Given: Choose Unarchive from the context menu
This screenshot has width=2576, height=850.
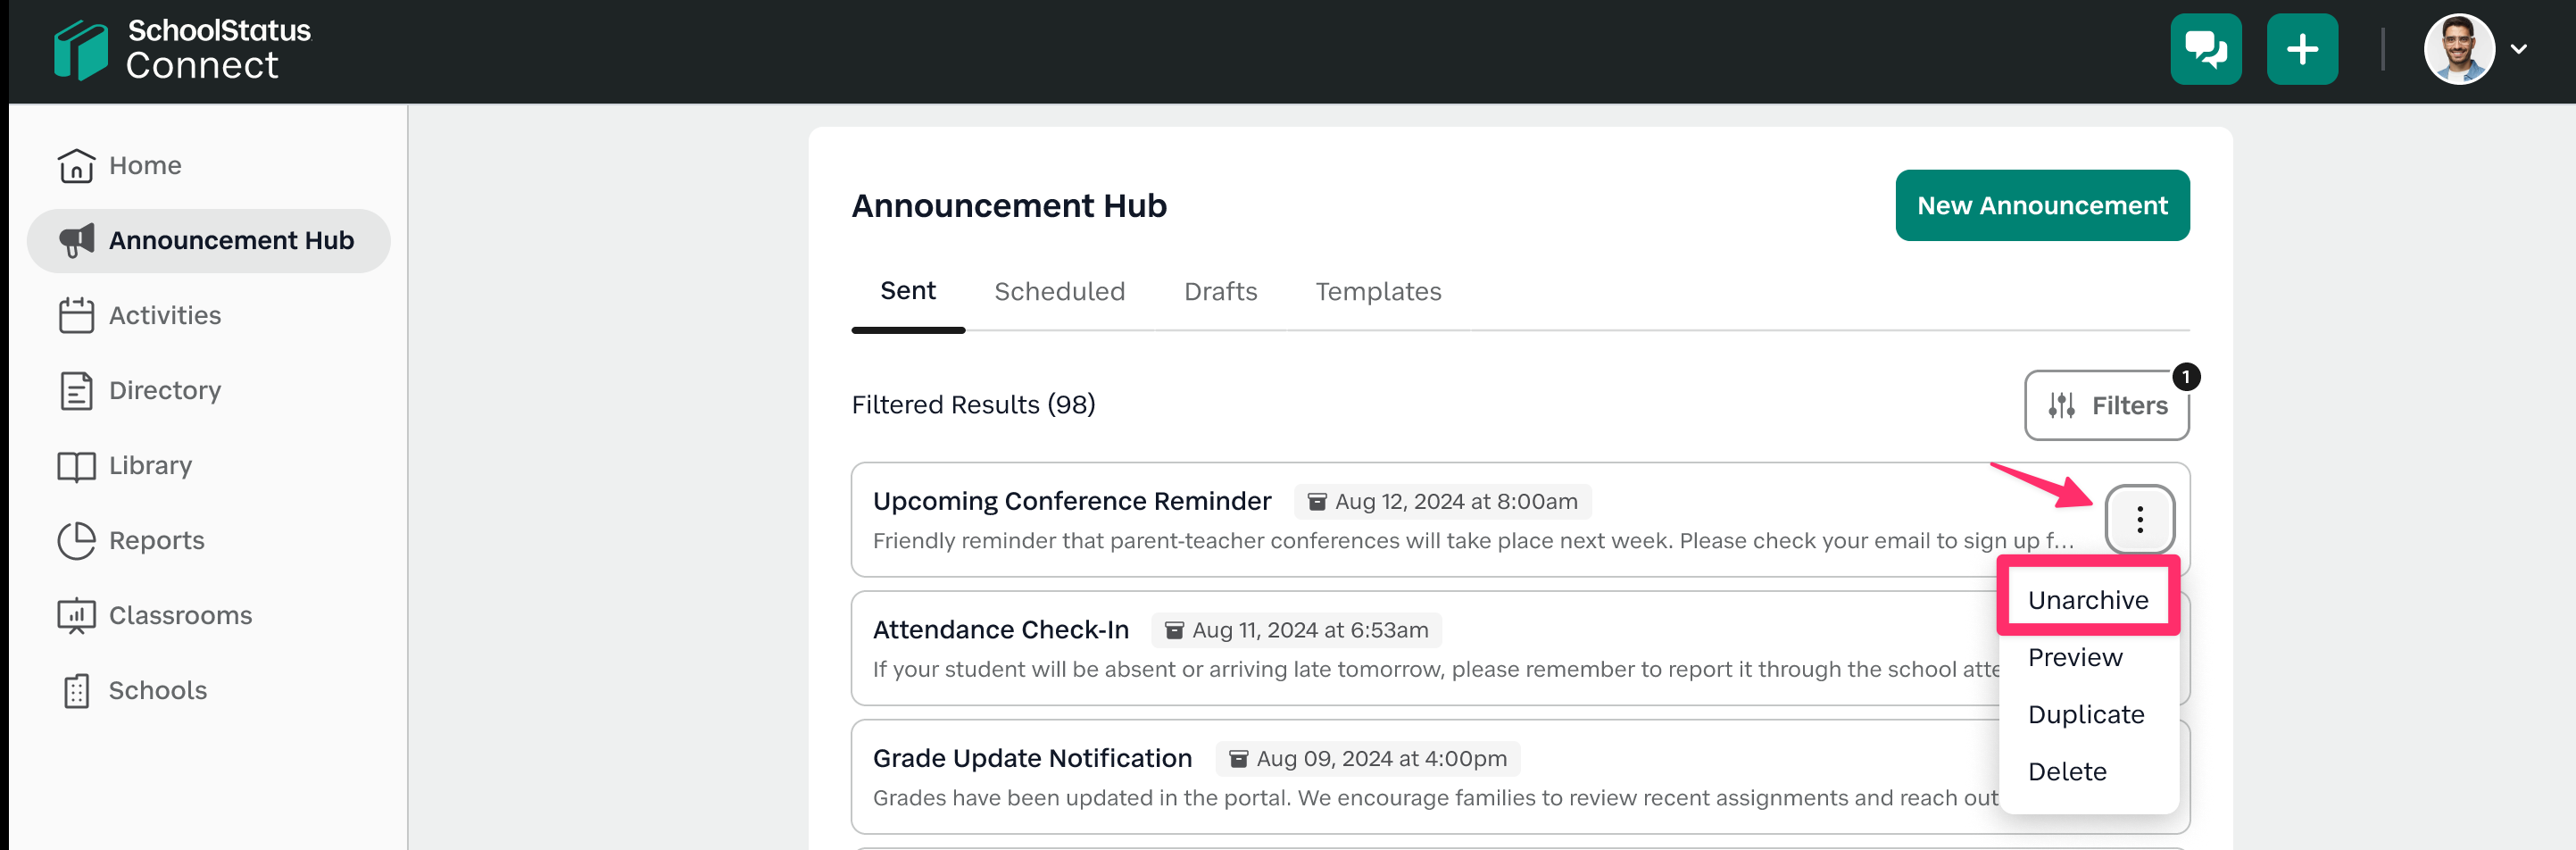Looking at the screenshot, I should 2087,600.
